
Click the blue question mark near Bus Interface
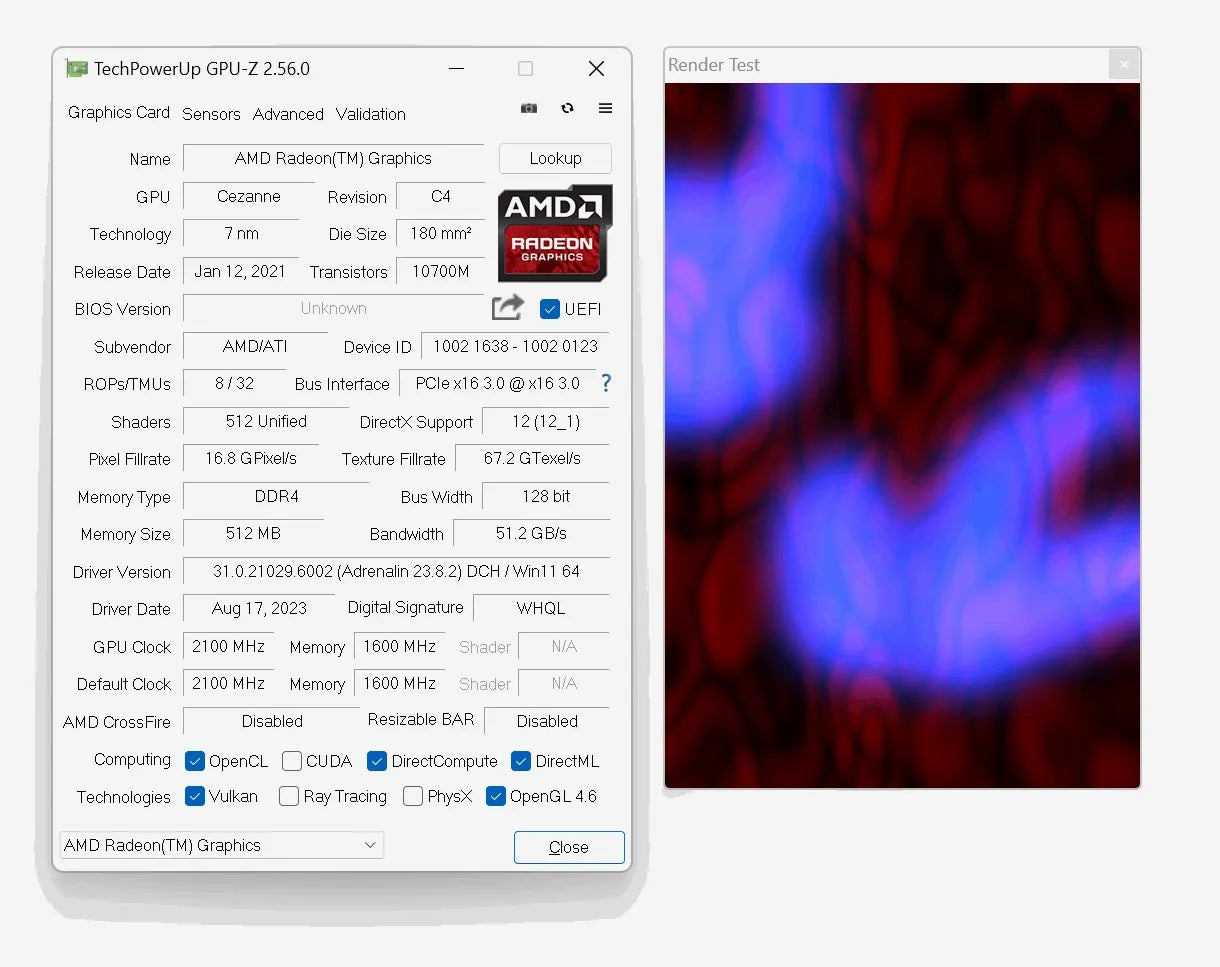coord(606,383)
